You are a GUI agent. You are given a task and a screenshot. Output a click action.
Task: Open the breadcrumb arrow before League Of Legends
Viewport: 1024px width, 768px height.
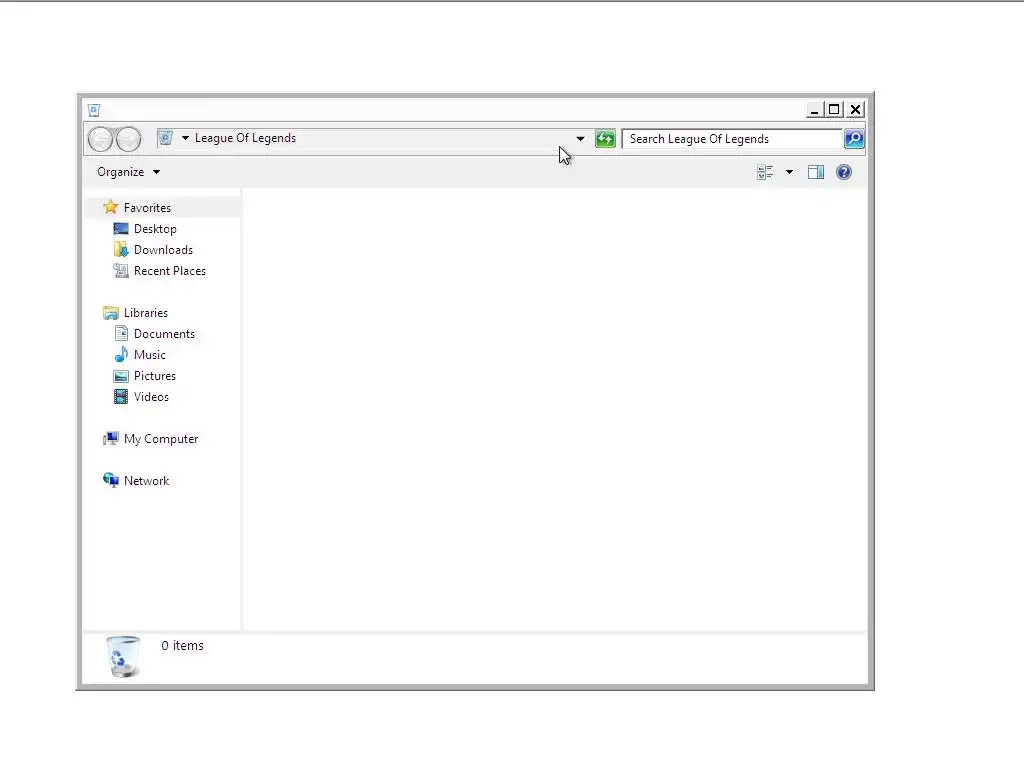185,138
